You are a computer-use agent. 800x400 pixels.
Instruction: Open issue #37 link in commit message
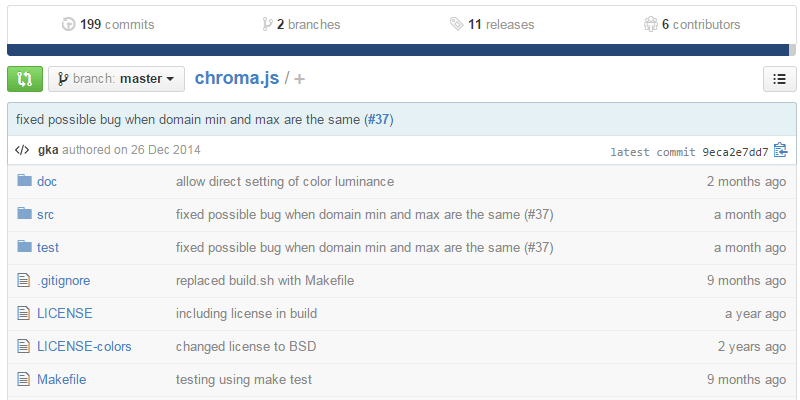(x=378, y=120)
